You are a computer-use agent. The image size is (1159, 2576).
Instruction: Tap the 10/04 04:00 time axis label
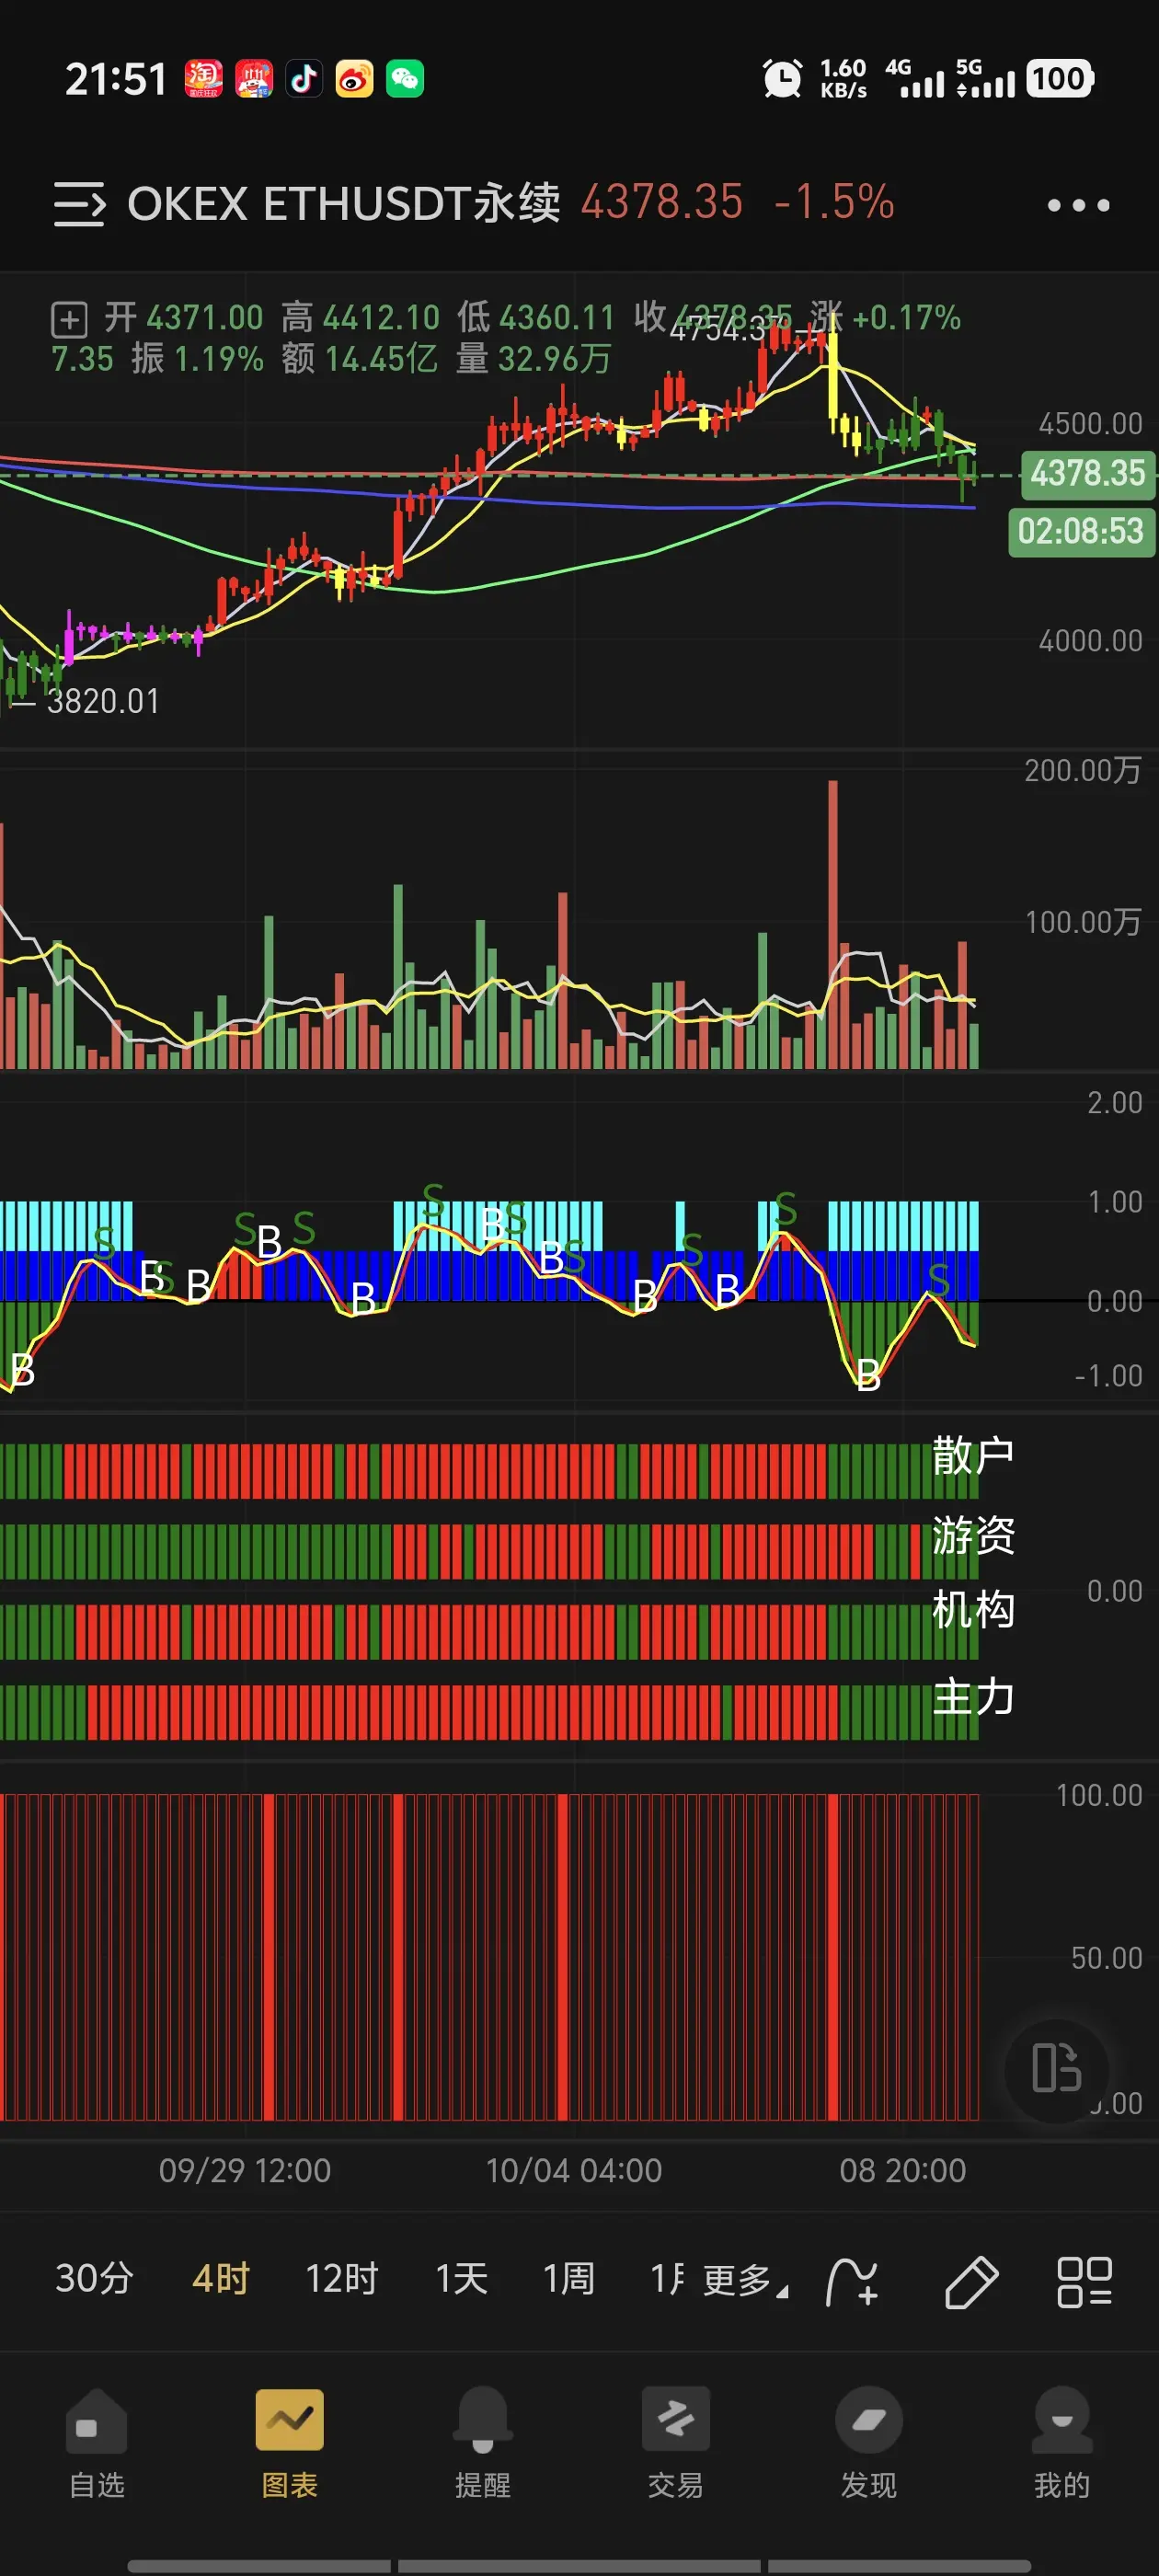574,2171
